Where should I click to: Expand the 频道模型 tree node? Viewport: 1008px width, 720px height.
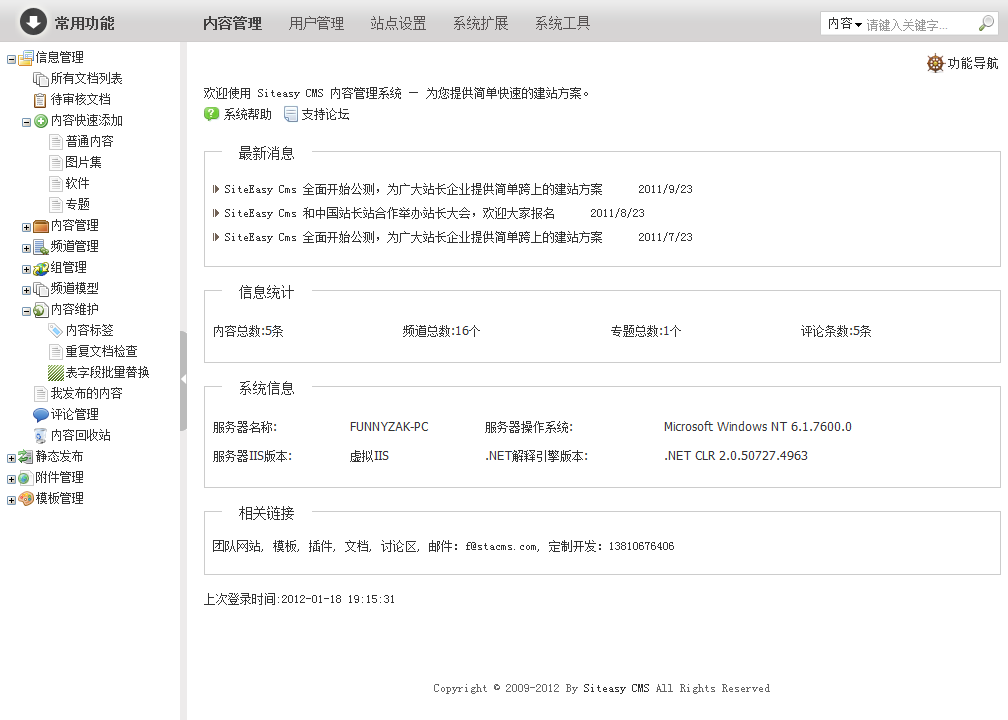26,291
